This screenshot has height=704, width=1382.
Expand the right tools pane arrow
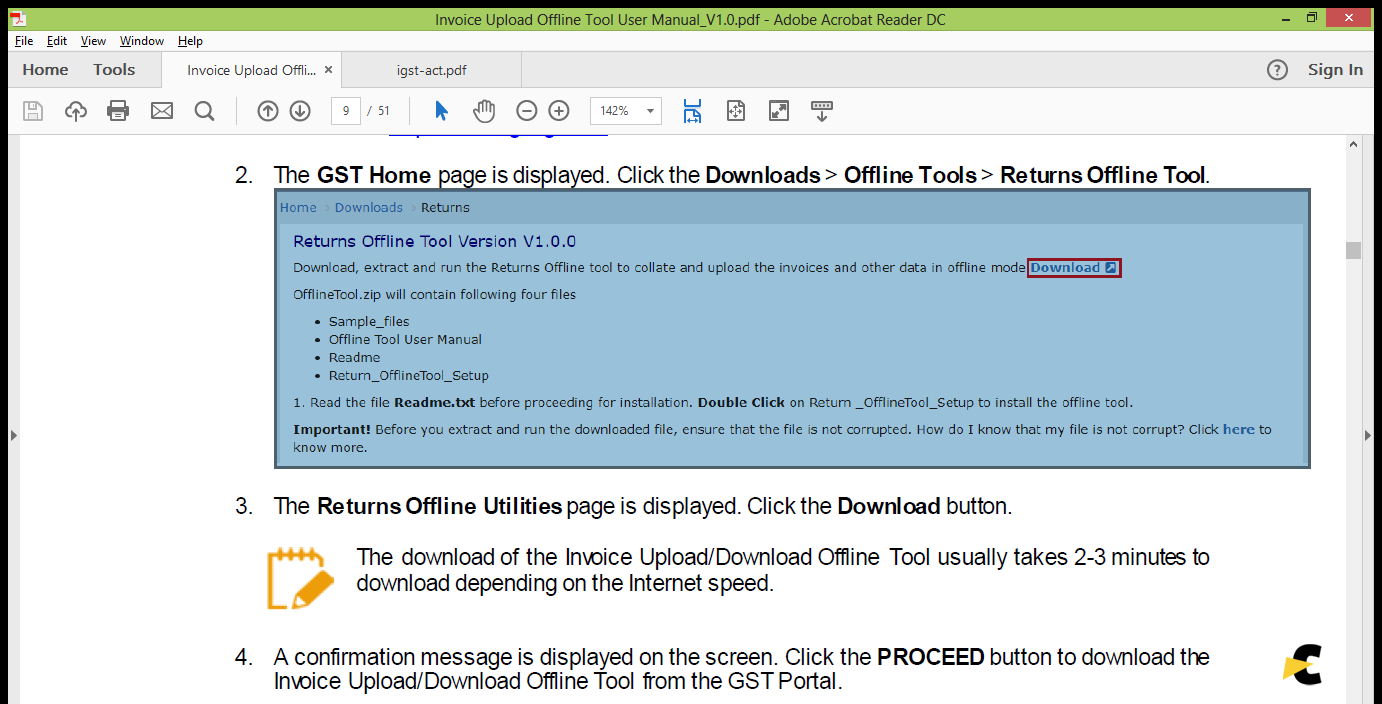1369,435
